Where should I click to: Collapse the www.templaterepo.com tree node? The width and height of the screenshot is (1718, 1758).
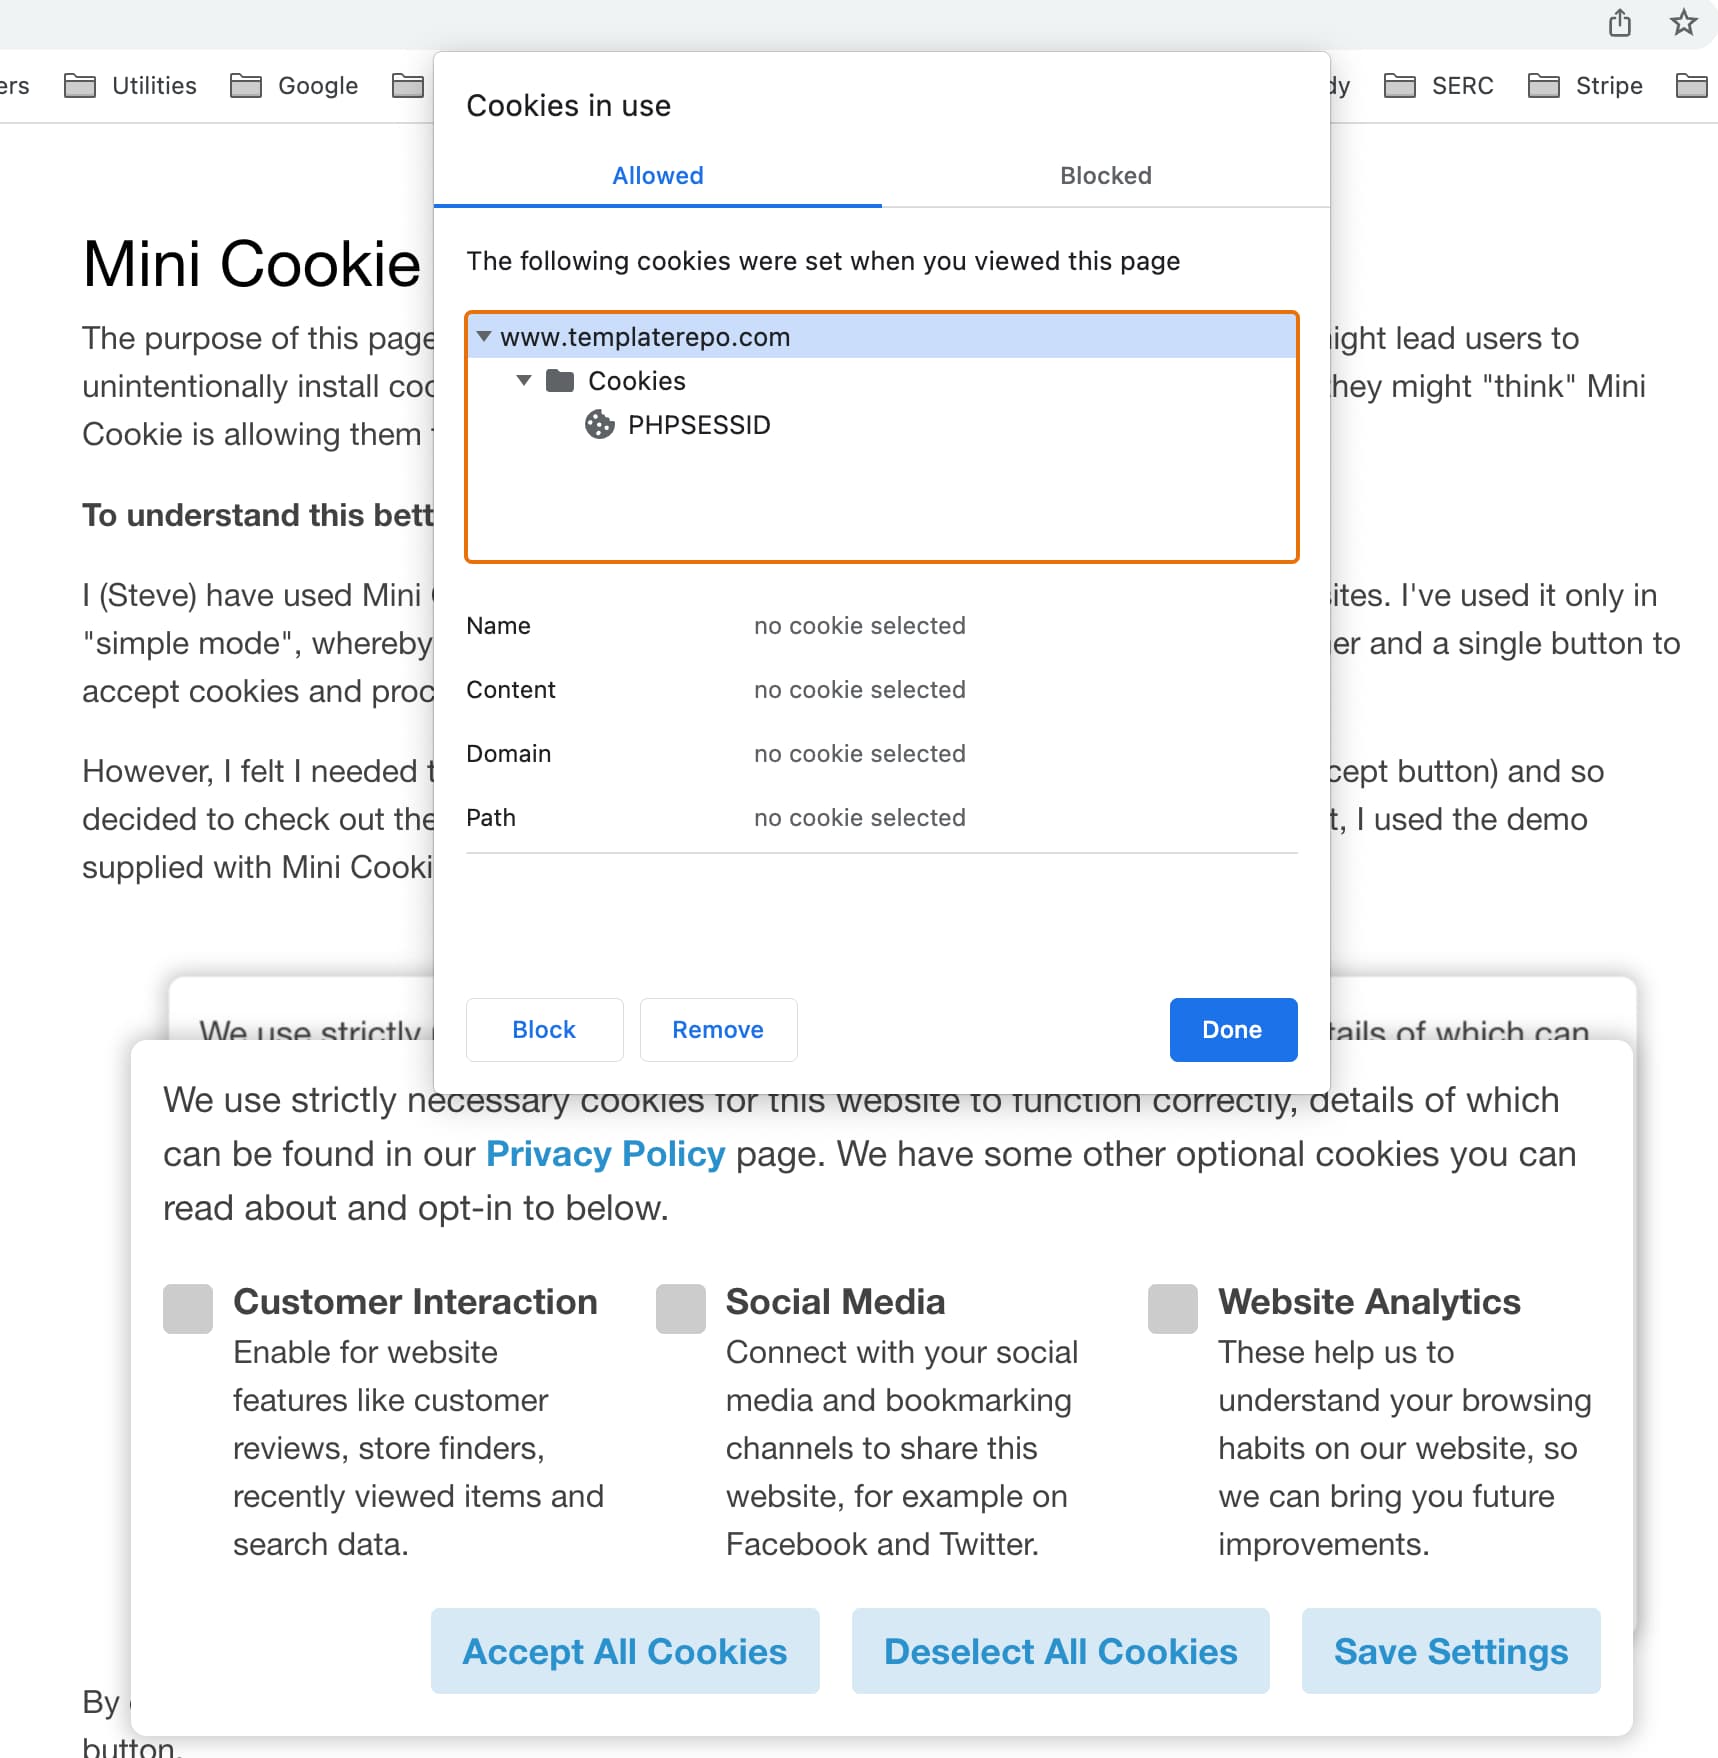[x=484, y=337]
